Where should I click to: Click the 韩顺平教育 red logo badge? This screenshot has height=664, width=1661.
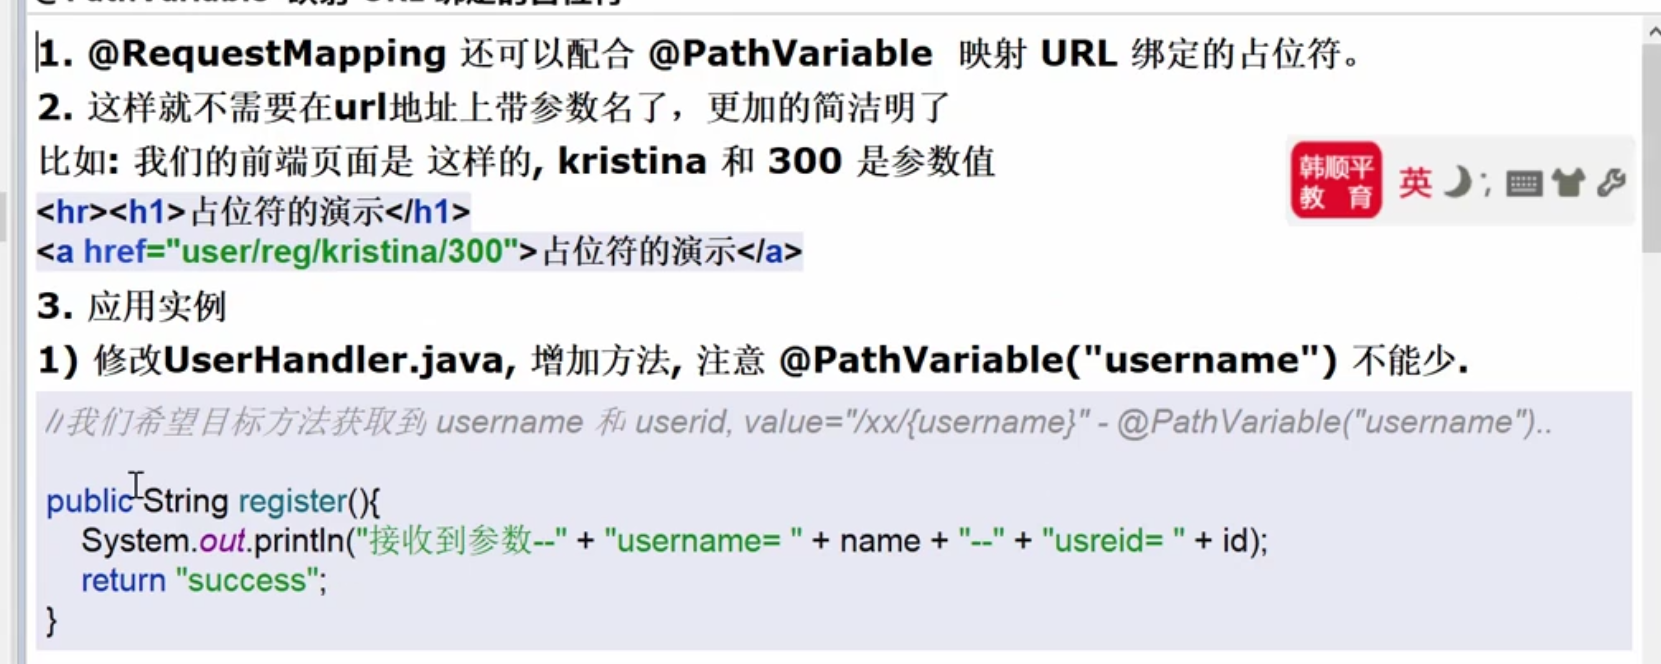pyautogui.click(x=1335, y=181)
